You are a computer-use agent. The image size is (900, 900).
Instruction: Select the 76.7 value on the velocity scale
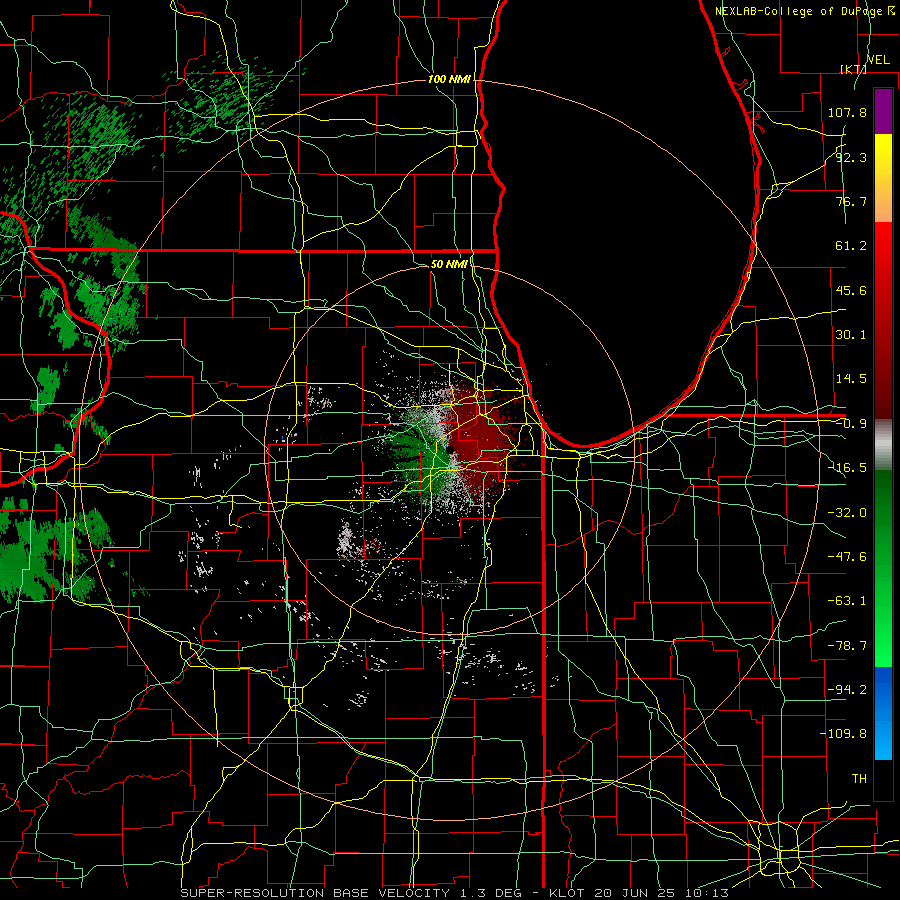851,201
